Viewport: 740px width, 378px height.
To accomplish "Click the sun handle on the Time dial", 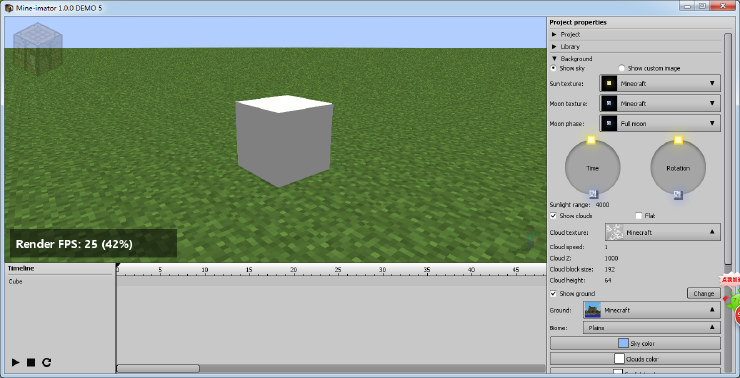I will pos(591,140).
